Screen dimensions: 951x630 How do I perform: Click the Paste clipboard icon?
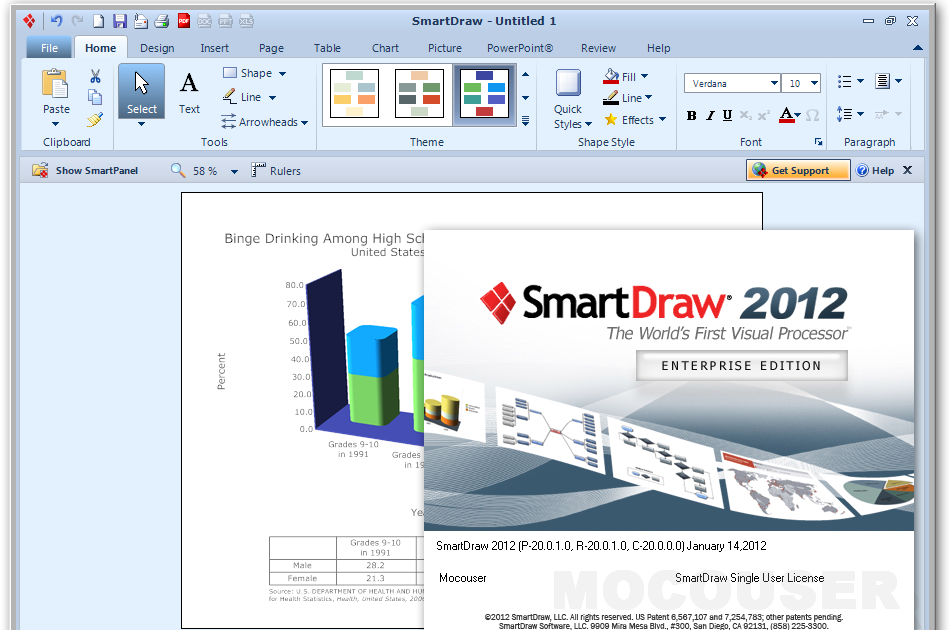click(x=55, y=84)
